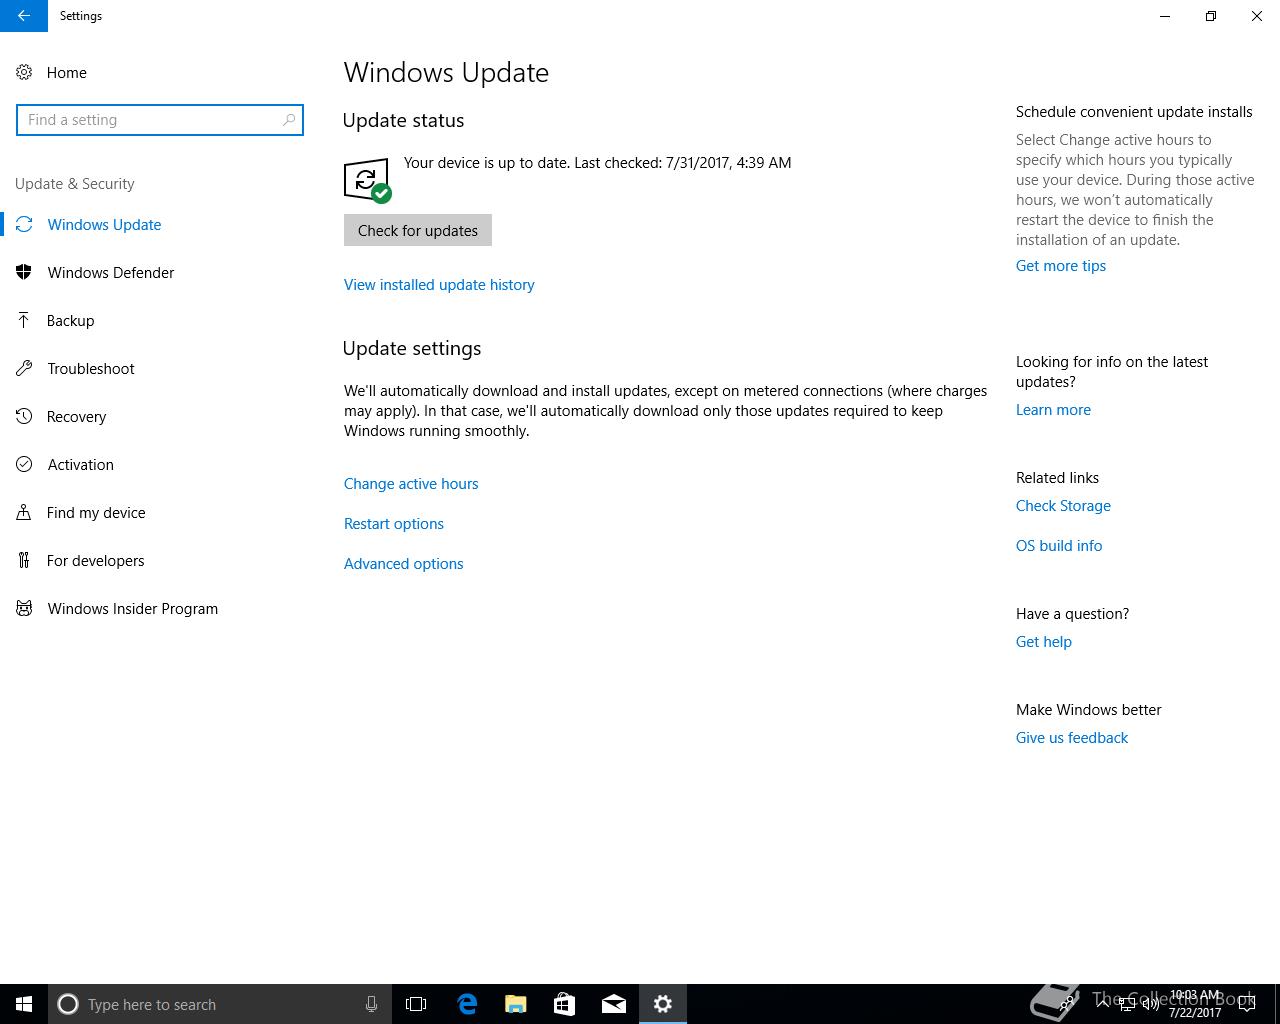Click the Check for updates button
Screen dimensions: 1280x1024
tap(418, 230)
